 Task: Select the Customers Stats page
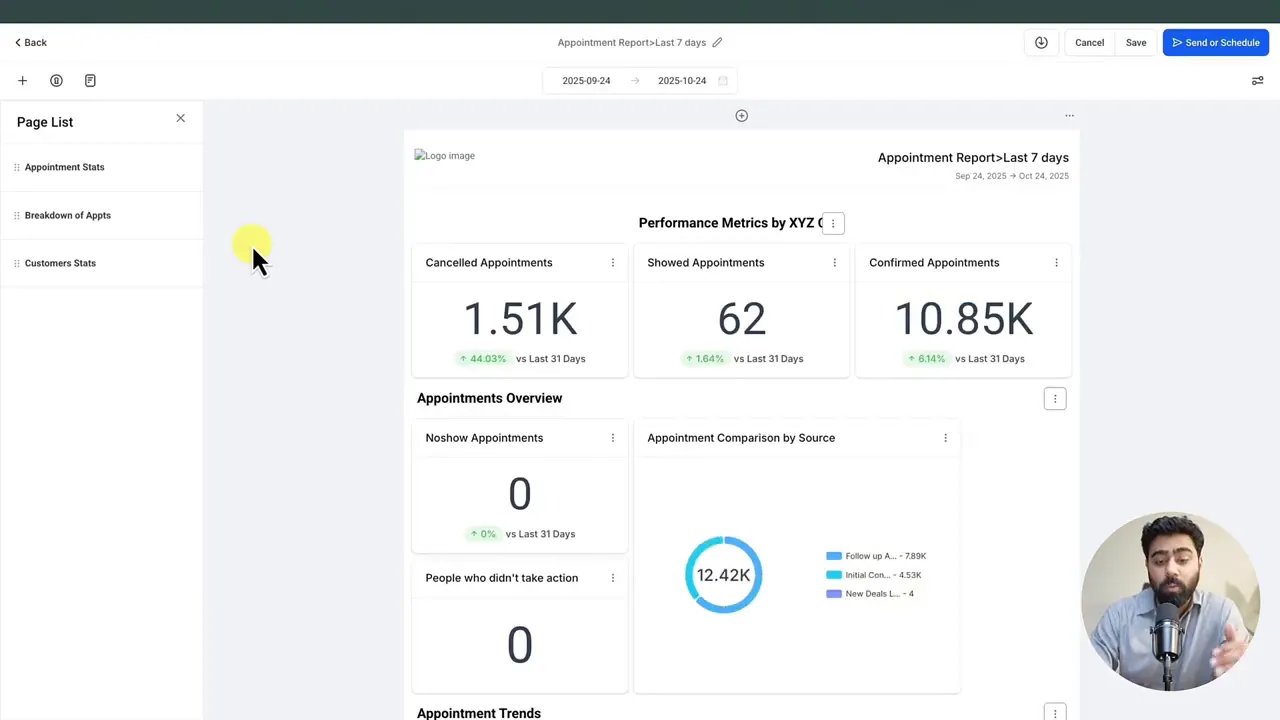coord(101,263)
